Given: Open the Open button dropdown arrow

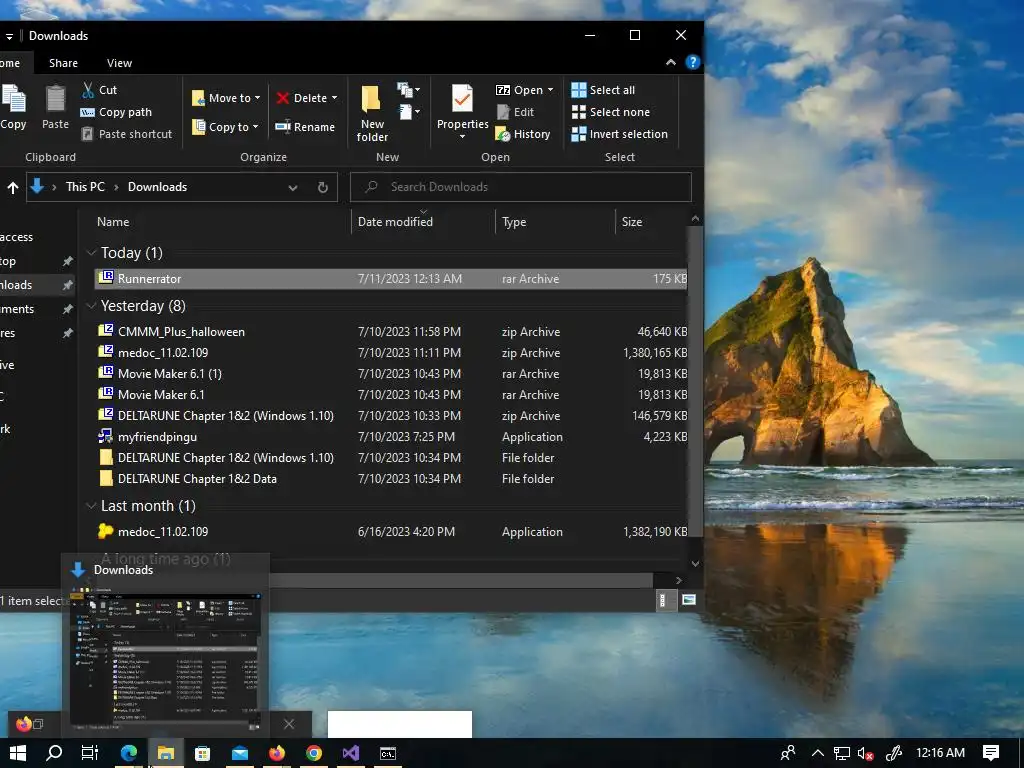Looking at the screenshot, I should (551, 89).
